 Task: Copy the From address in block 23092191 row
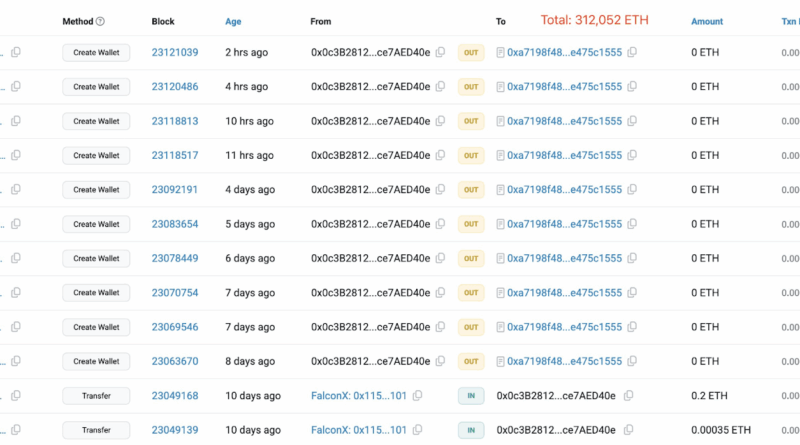pyautogui.click(x=440, y=189)
